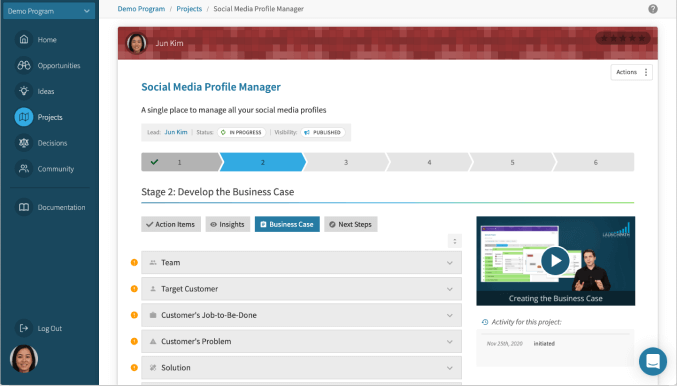Image resolution: width=677 pixels, height=386 pixels.
Task: Switch to the Action Items tab
Action: pyautogui.click(x=171, y=224)
